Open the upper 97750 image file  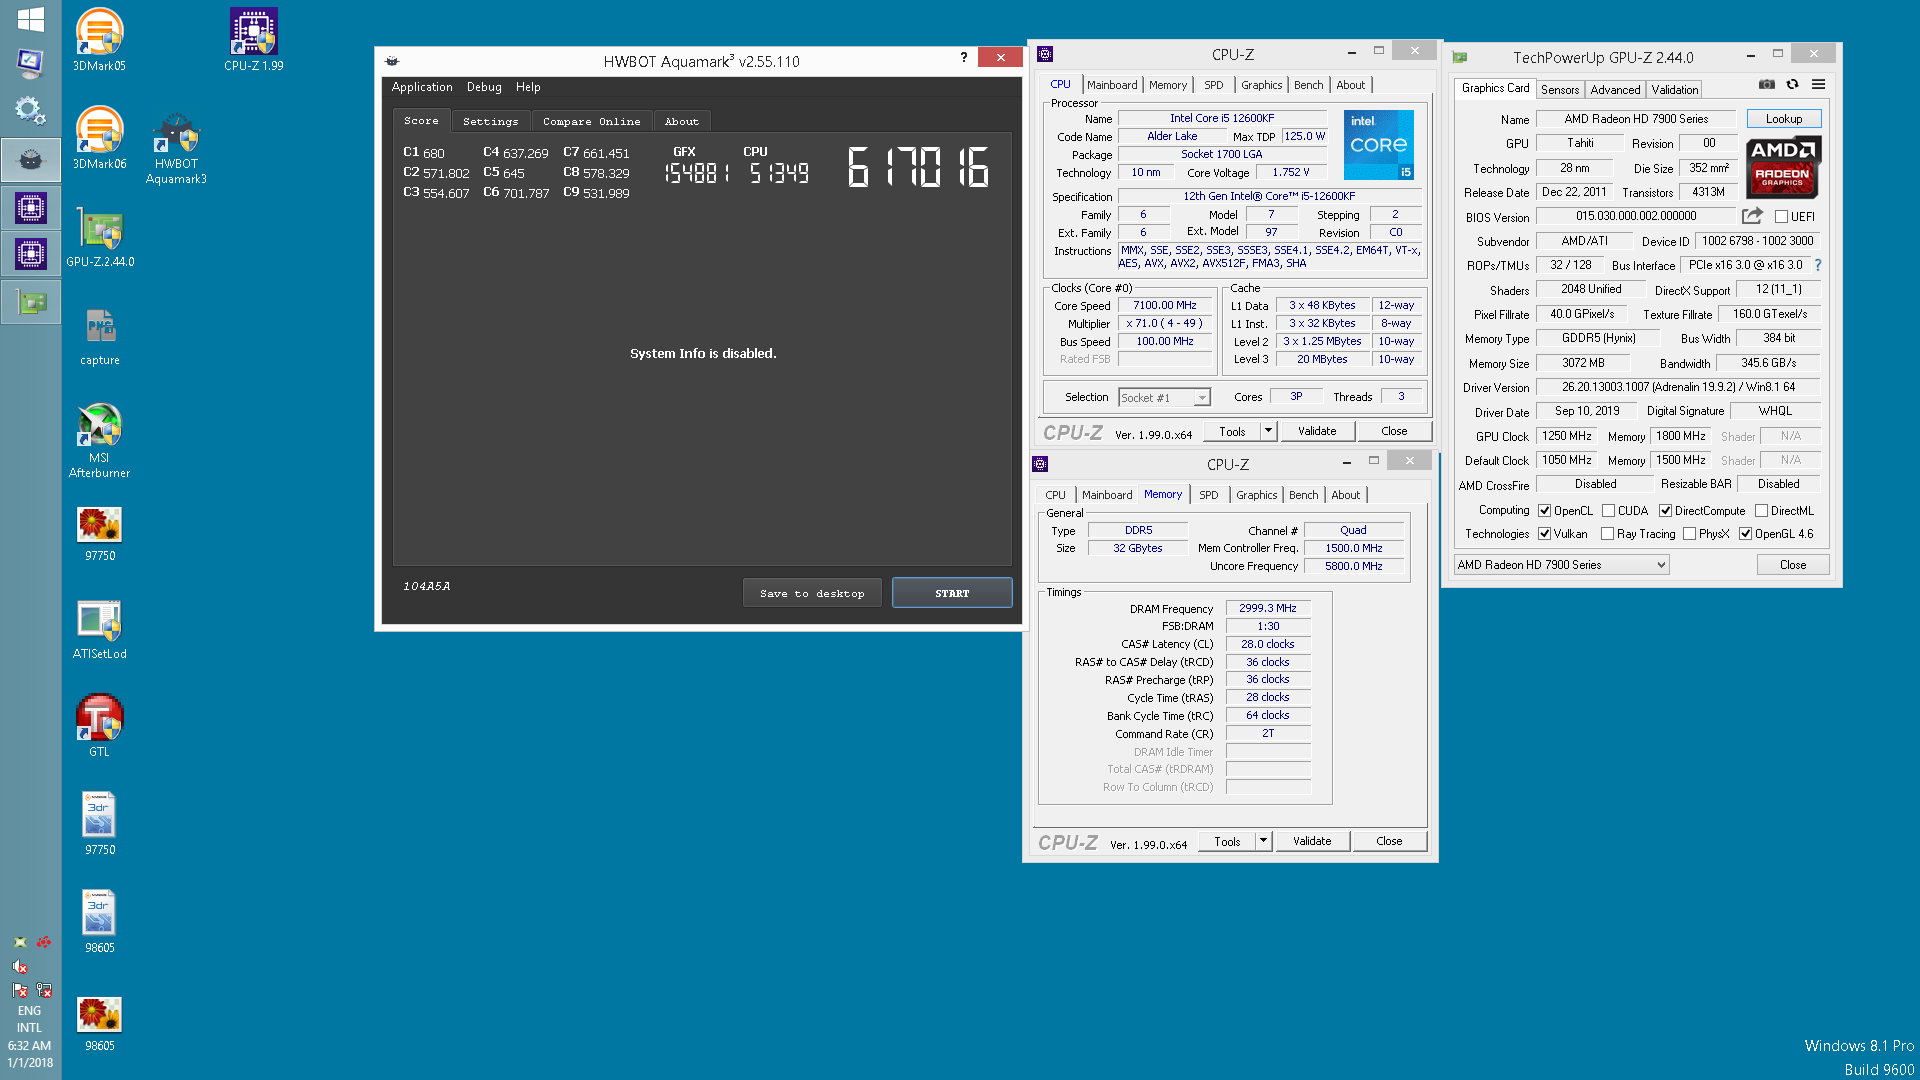point(99,532)
